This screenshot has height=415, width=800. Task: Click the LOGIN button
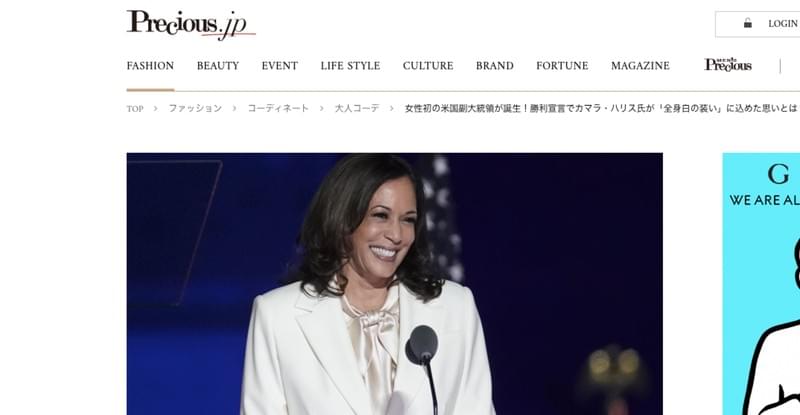point(758,24)
